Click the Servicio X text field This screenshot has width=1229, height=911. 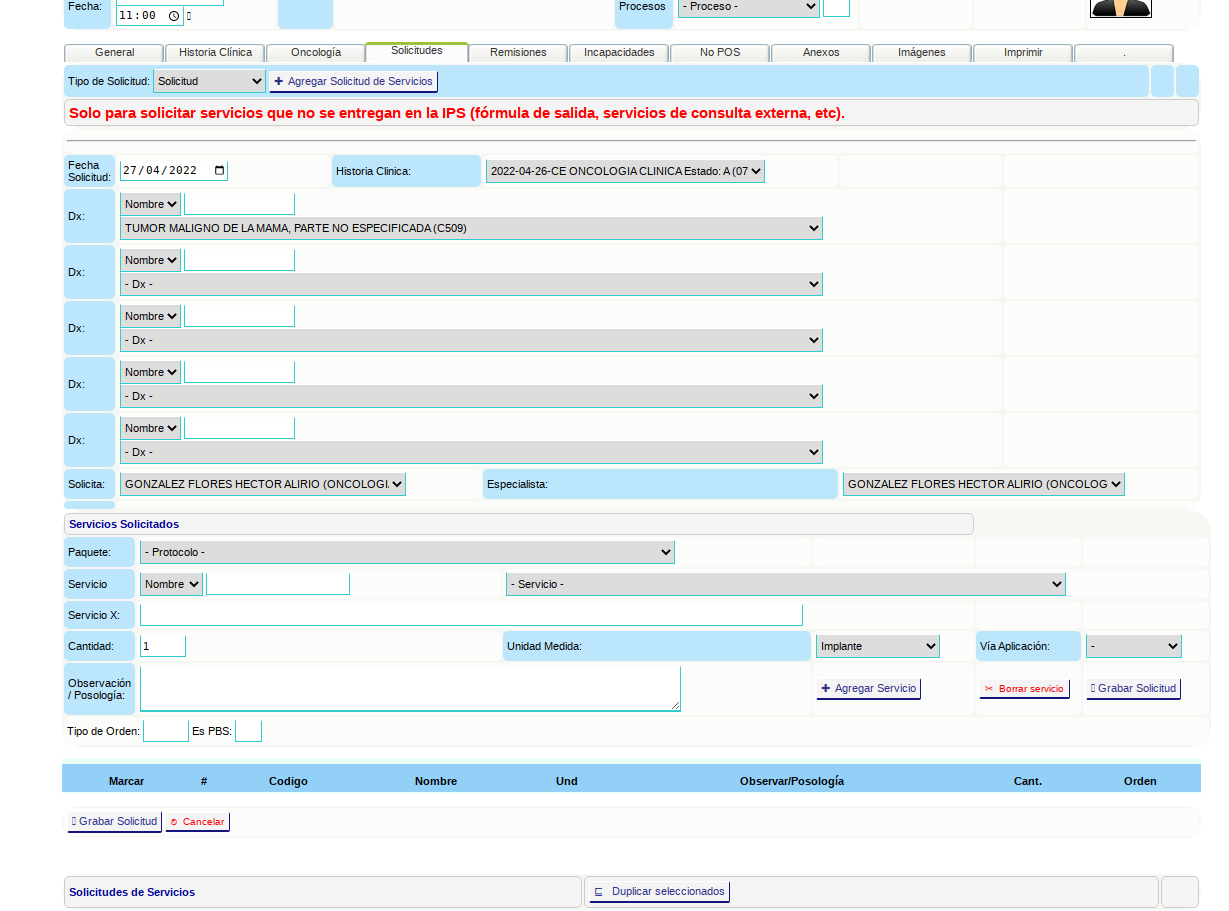tap(471, 615)
